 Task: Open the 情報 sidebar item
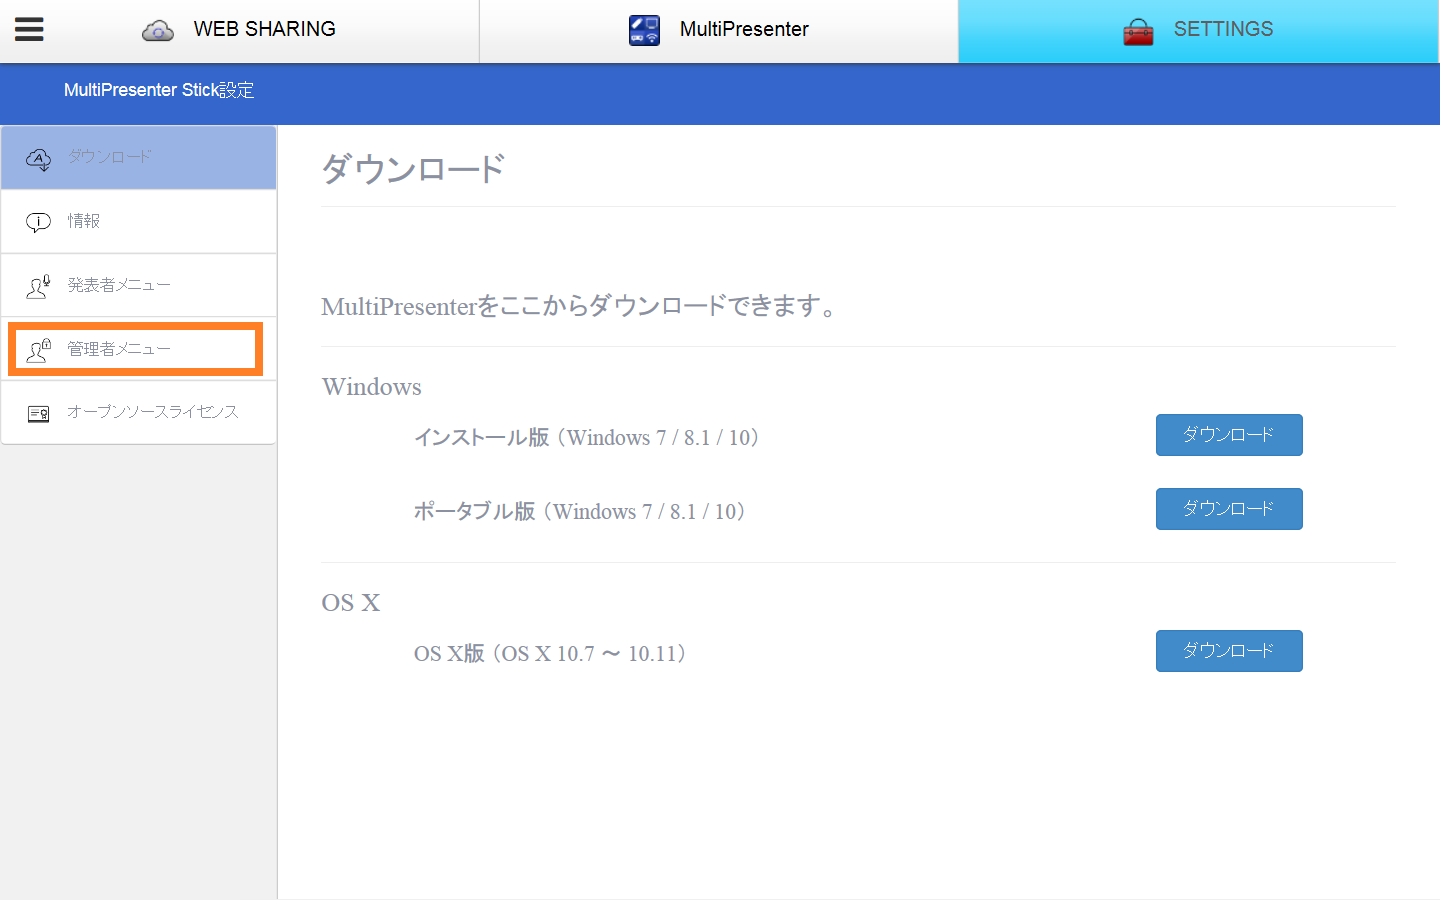(139, 221)
